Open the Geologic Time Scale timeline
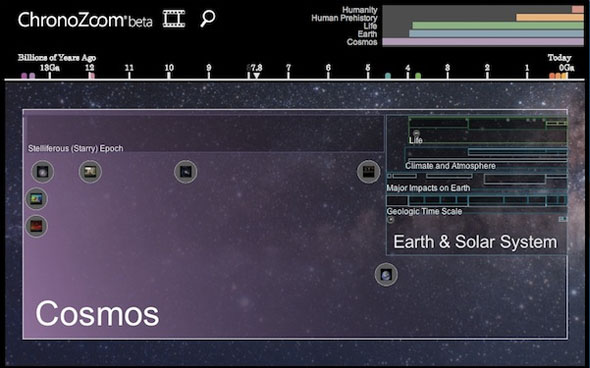The image size is (590, 368). 424,211
